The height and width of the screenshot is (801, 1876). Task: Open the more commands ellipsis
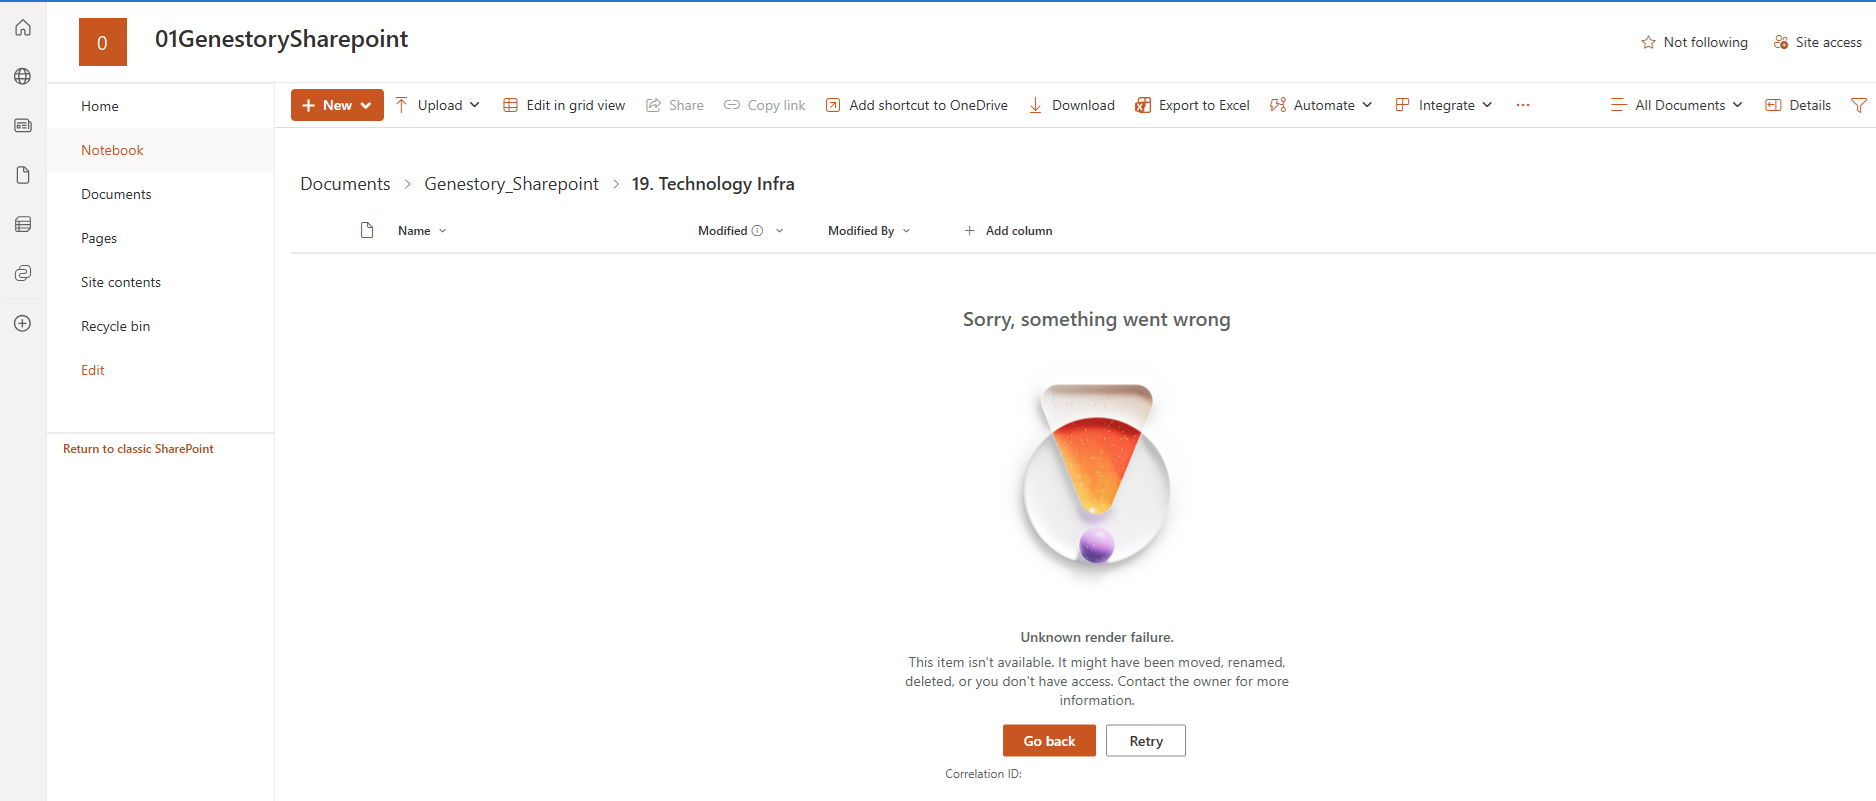[x=1523, y=105]
